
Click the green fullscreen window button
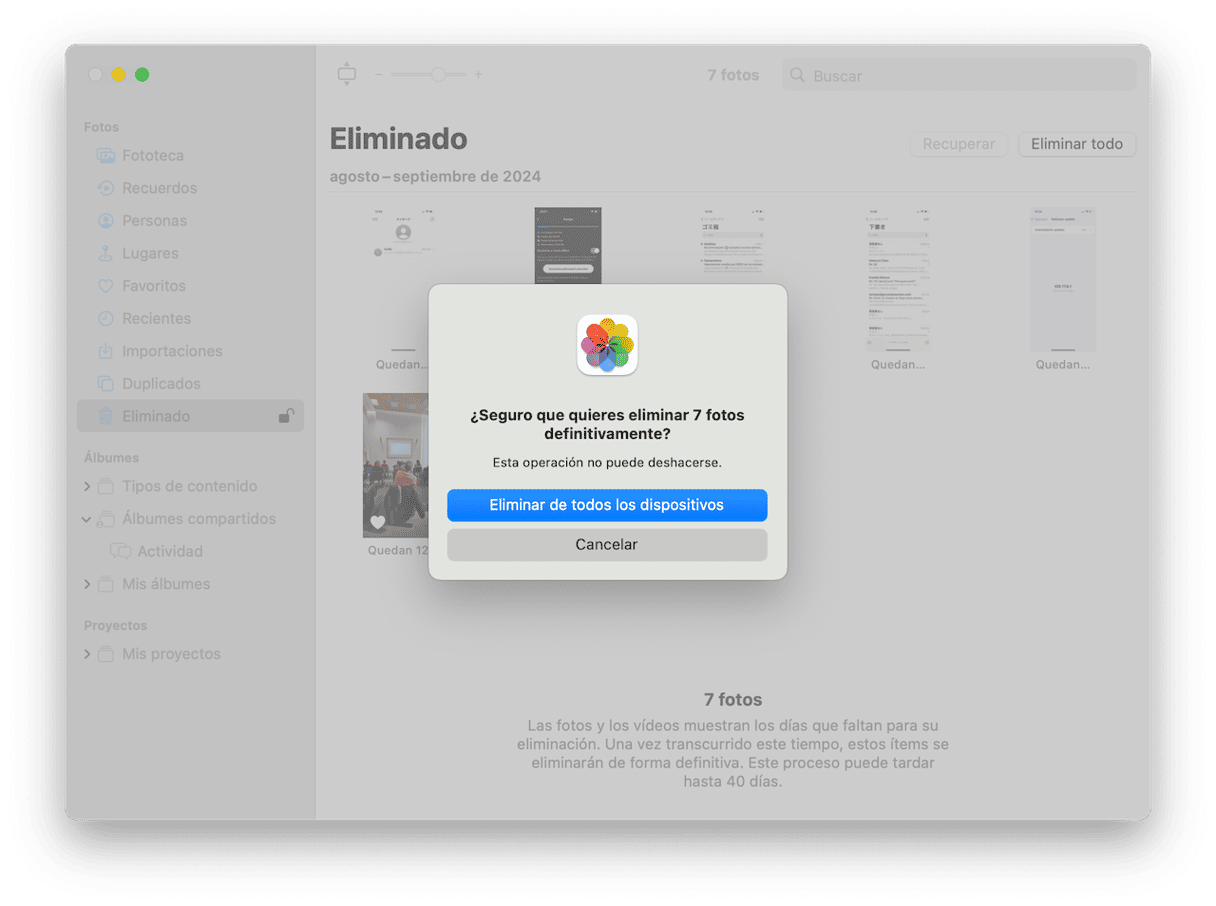(142, 75)
